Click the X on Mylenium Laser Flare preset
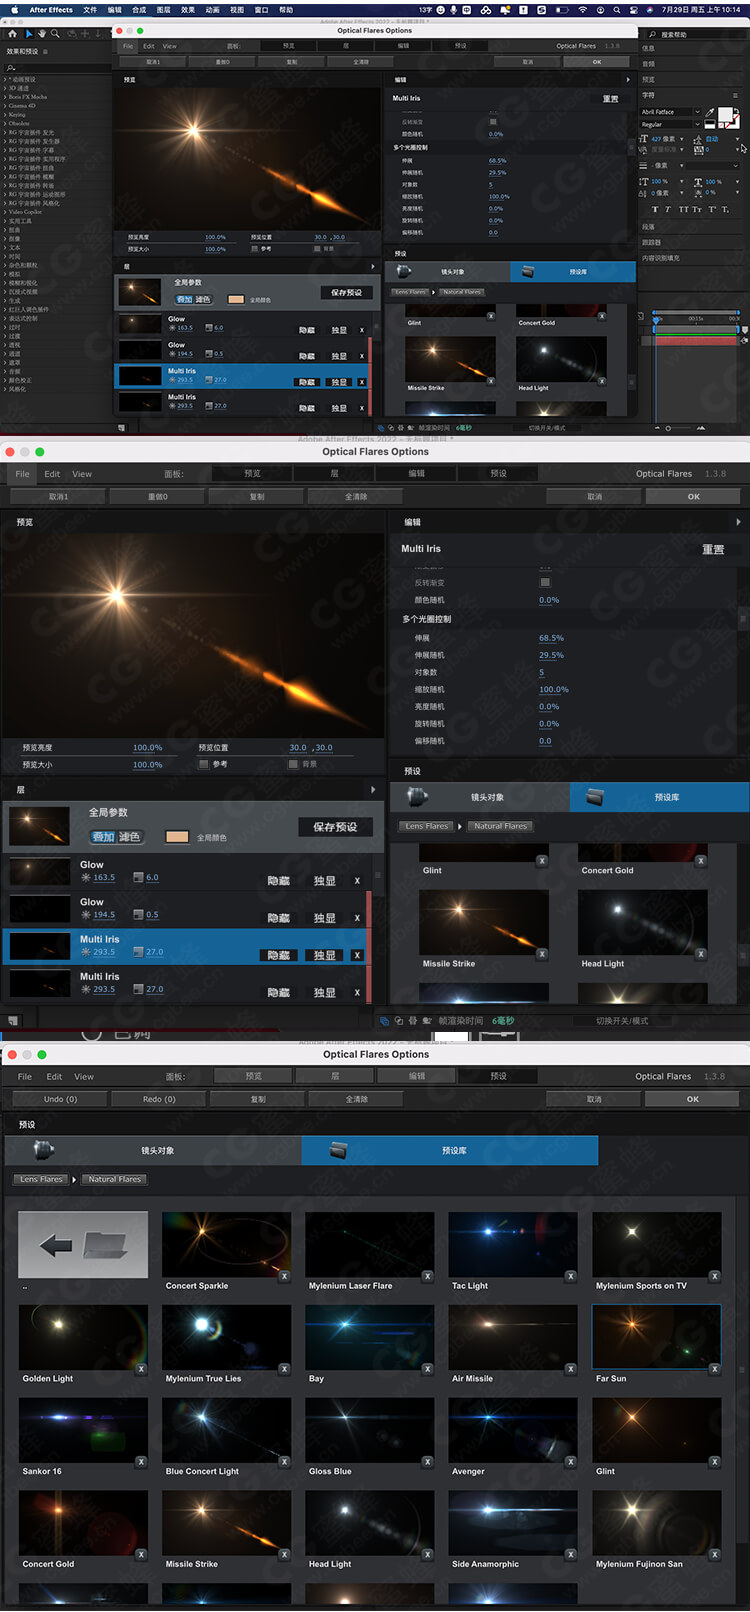 428,1276
